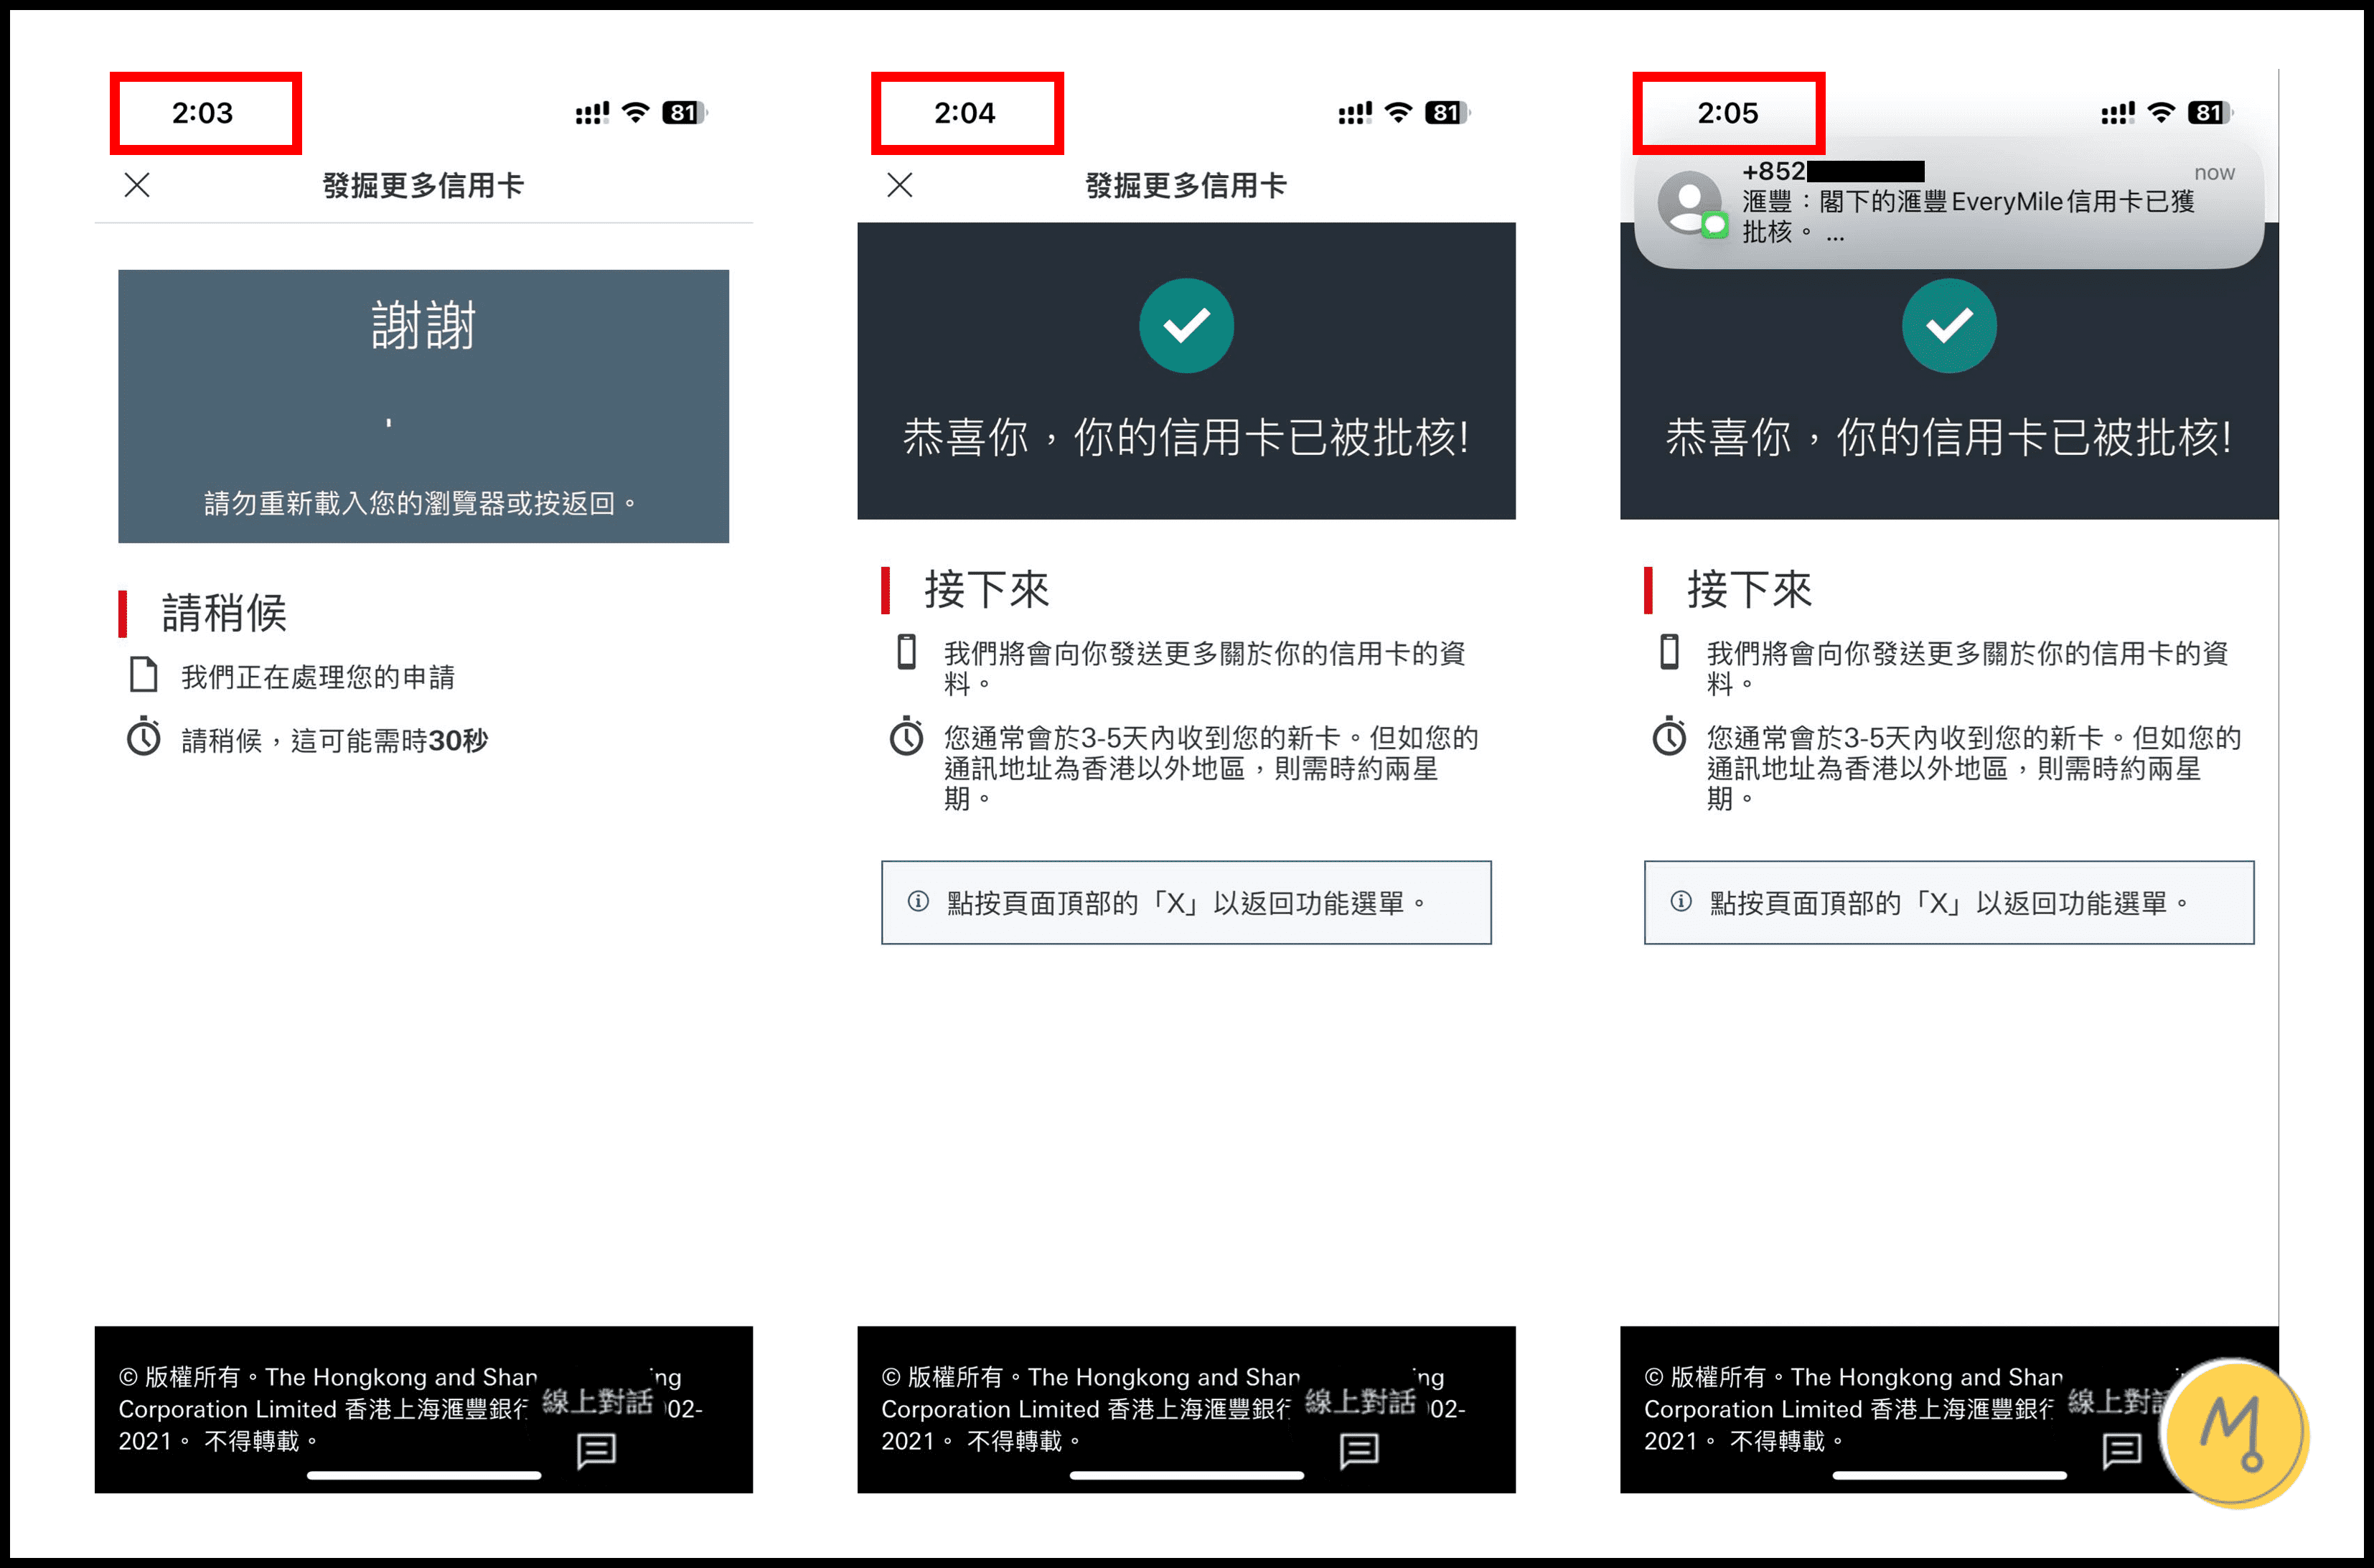This screenshot has width=2374, height=1568.
Task: Tap the home indicator bar on the 2:05 screen
Action: click(x=1950, y=1475)
